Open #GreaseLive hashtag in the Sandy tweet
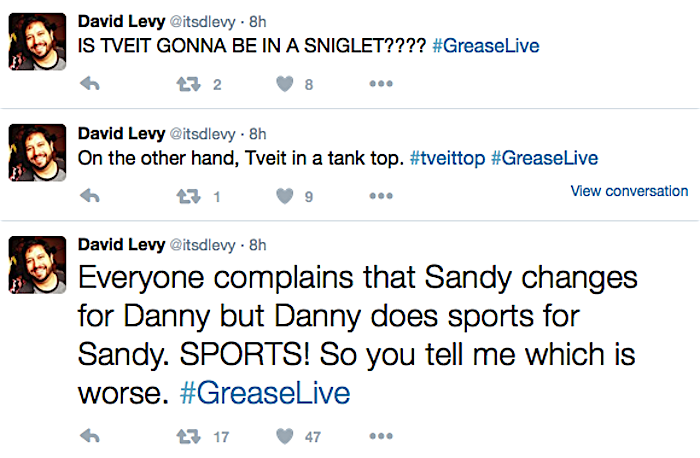 pos(265,393)
